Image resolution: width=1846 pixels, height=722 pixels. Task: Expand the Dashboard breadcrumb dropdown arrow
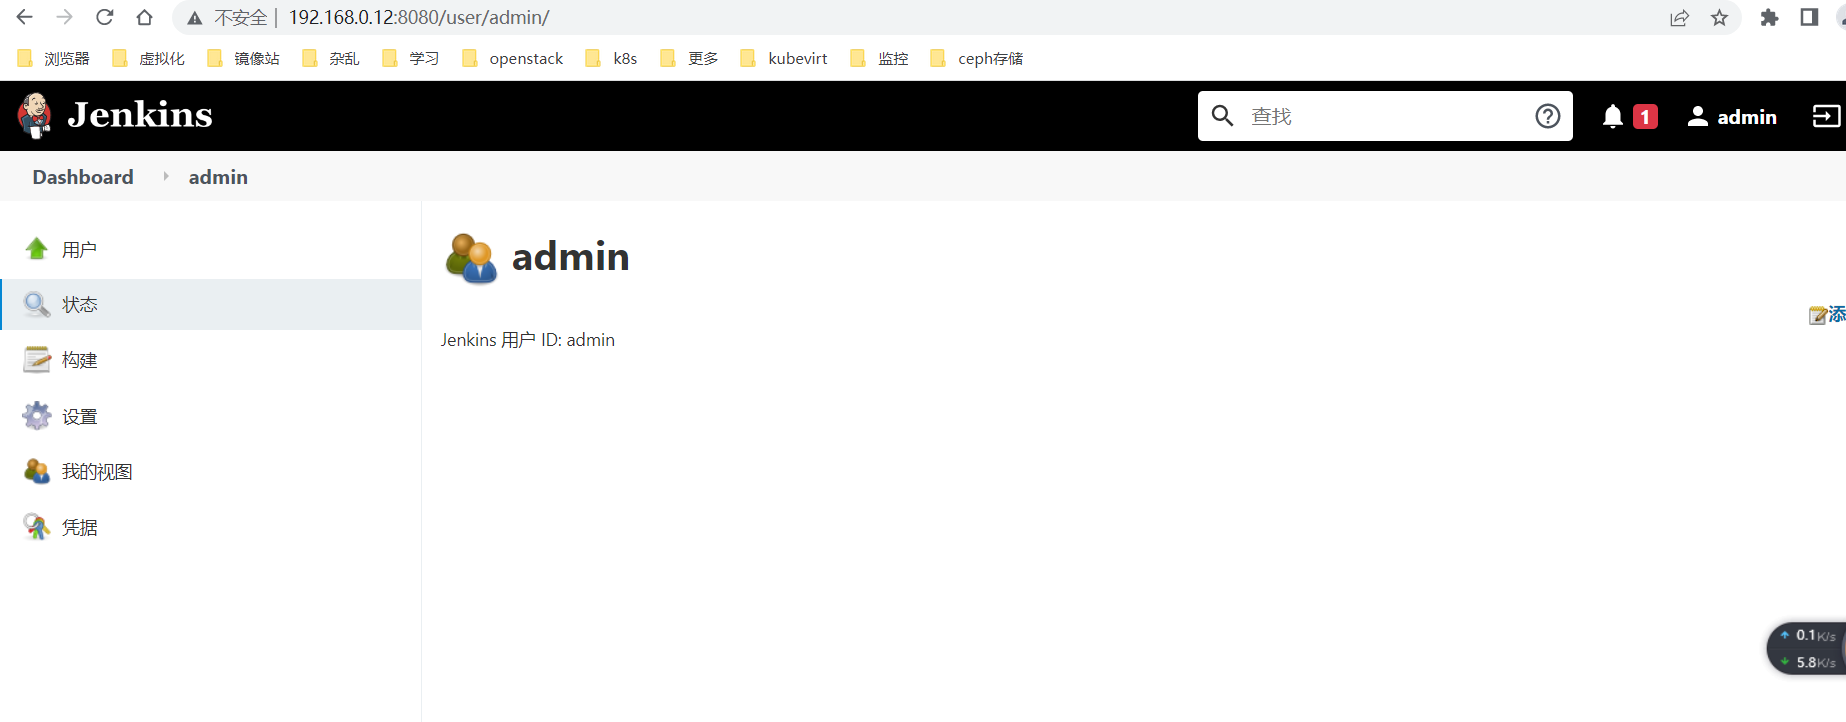(166, 176)
